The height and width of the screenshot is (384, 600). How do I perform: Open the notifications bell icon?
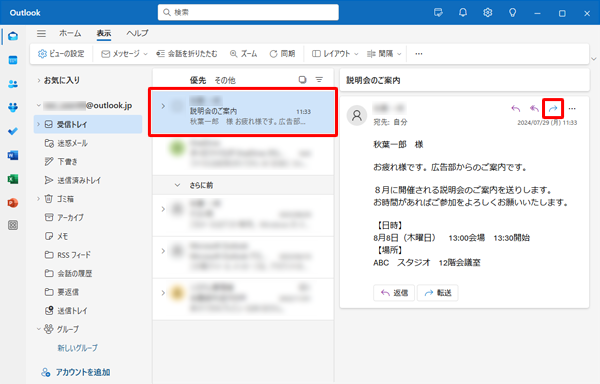463,13
